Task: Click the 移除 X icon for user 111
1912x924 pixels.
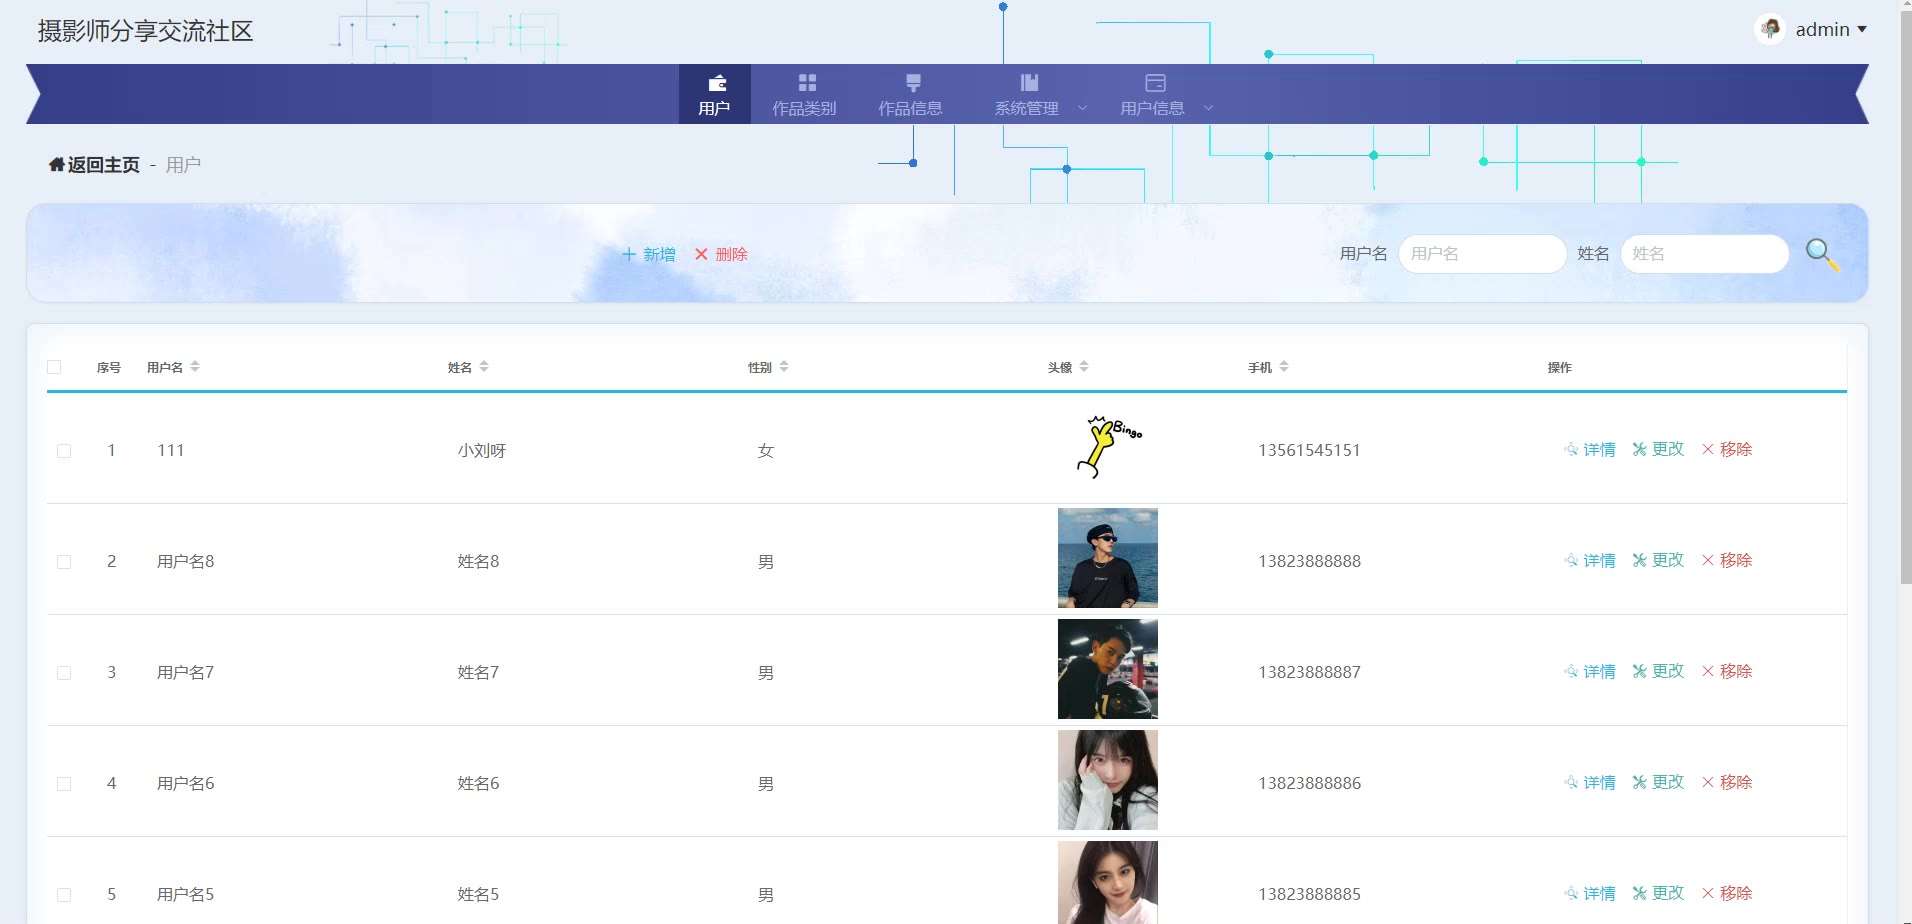Action: [1708, 449]
